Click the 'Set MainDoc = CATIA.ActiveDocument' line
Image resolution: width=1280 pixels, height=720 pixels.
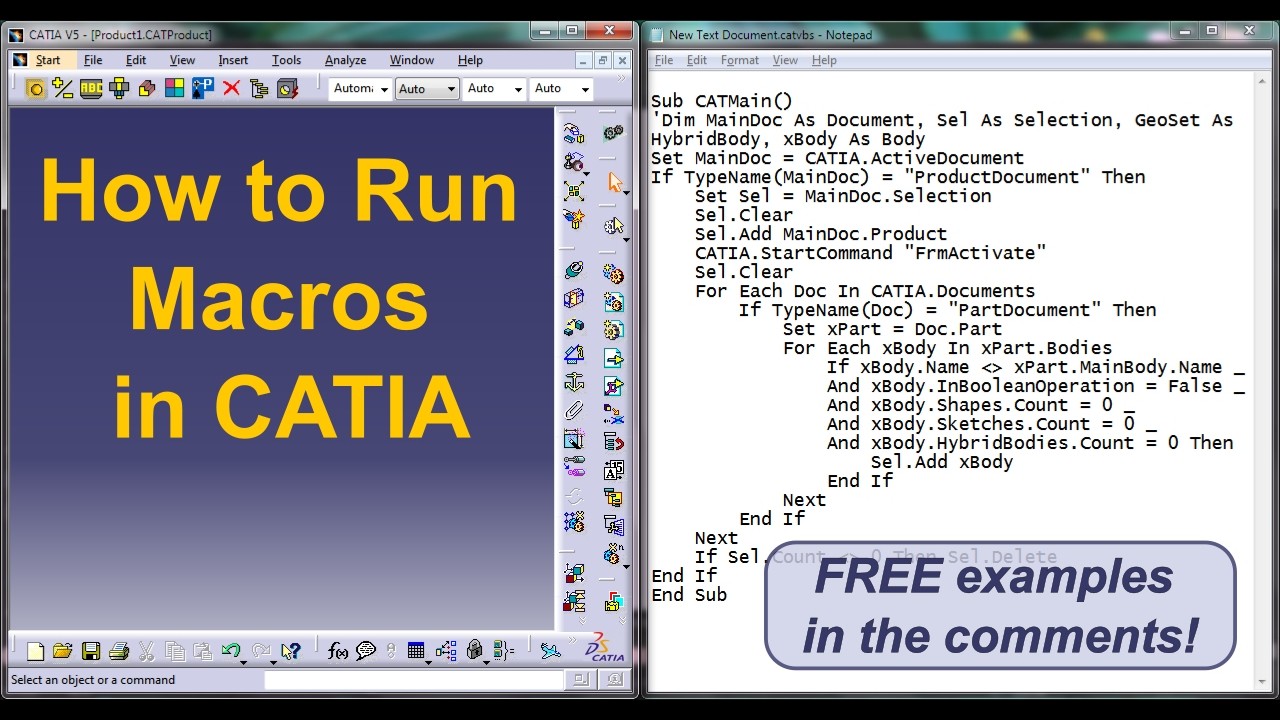click(x=837, y=158)
